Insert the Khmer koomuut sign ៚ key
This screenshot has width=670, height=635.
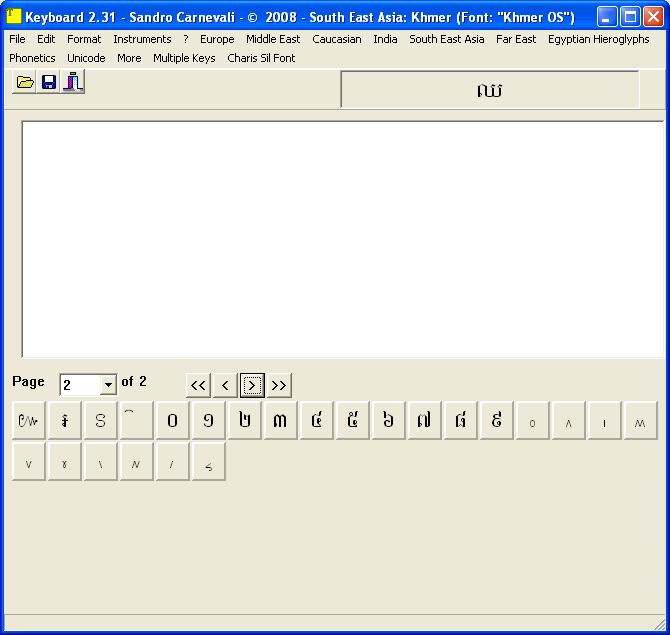[29, 420]
